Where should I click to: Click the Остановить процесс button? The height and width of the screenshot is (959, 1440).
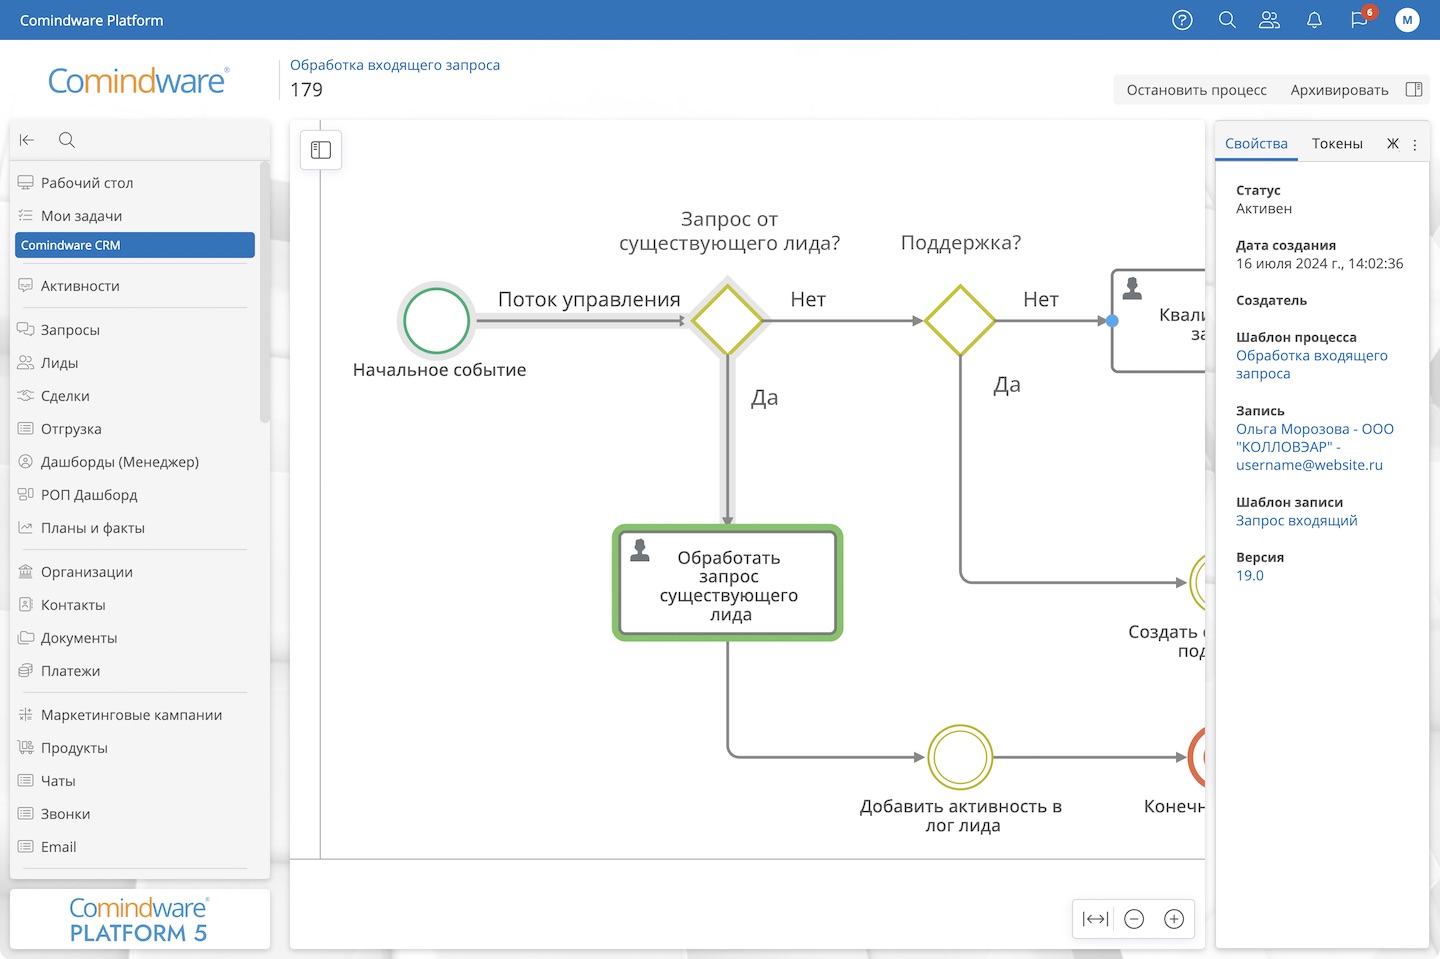pos(1196,90)
